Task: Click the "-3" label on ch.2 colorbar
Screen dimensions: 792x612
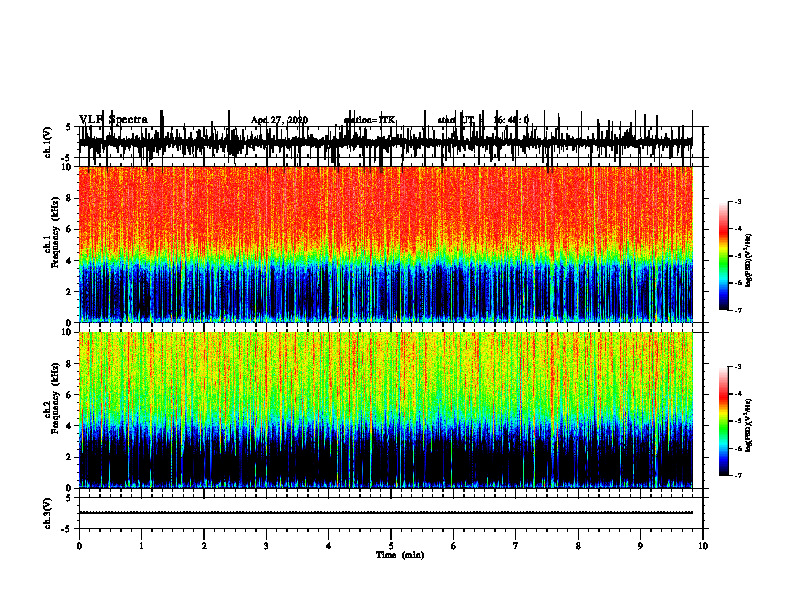Action: 738,367
